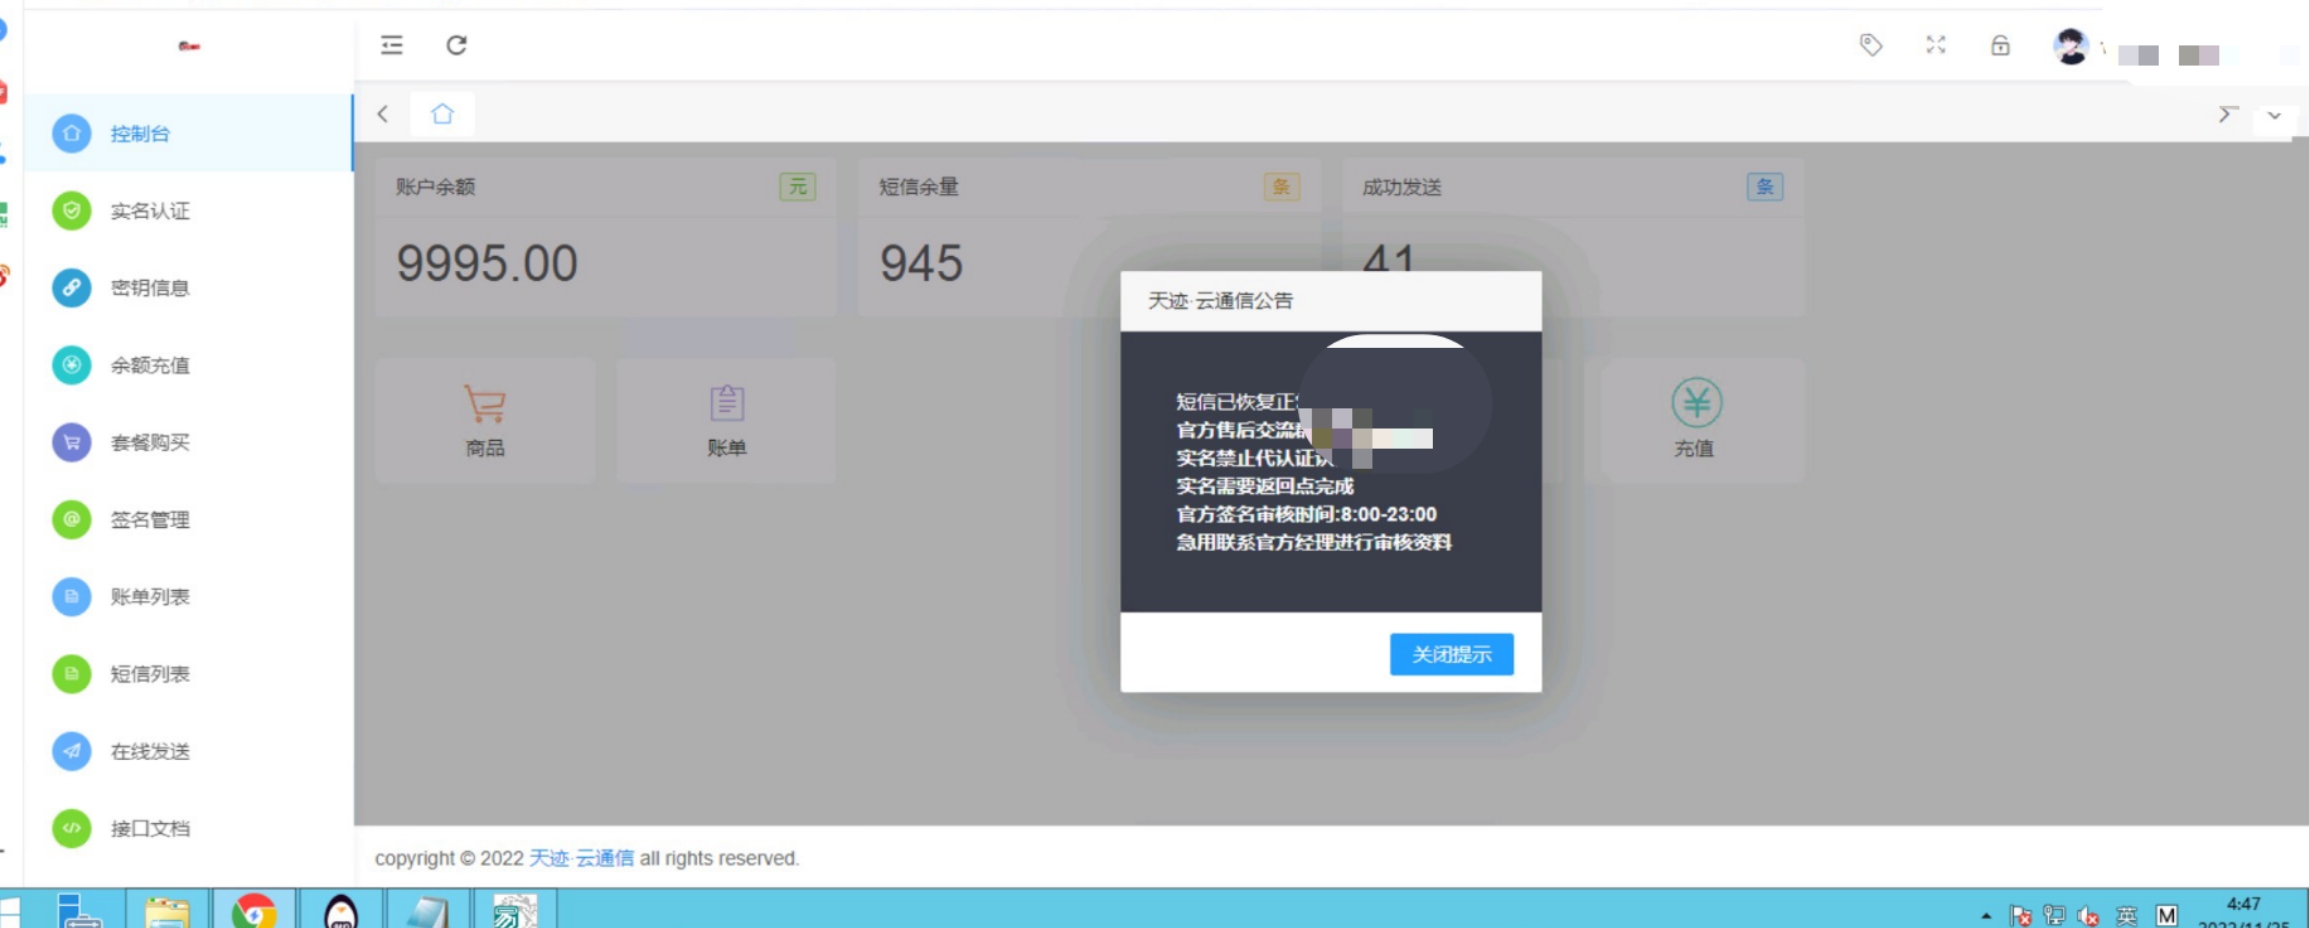Viewport: 2309px width, 928px height.
Task: Expand the tab actions arrow near filter icon
Action: [2226, 115]
